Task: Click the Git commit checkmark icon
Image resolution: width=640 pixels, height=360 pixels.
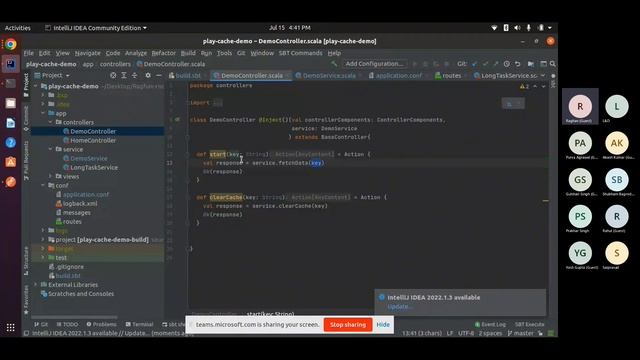Action: point(485,64)
